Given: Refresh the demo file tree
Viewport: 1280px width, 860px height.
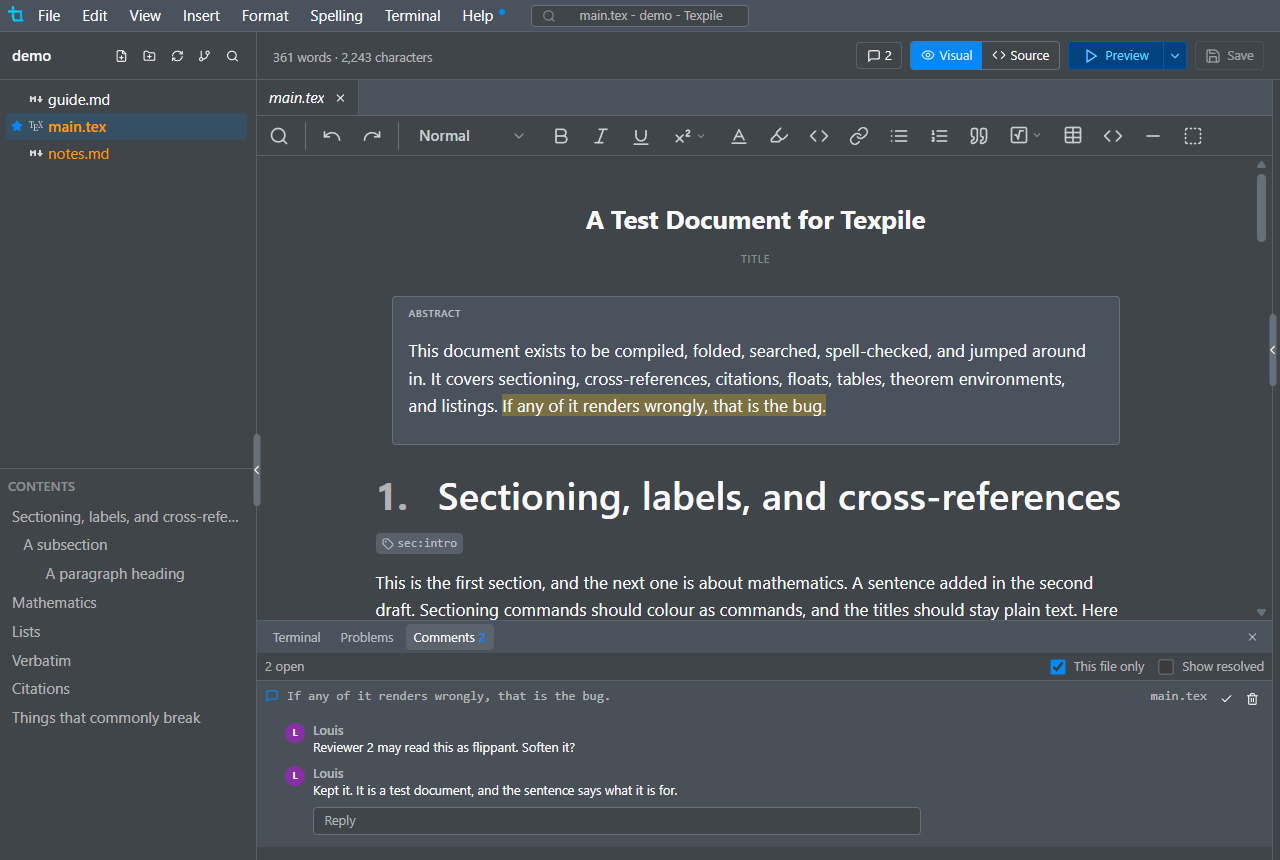Looking at the screenshot, I should (x=177, y=56).
